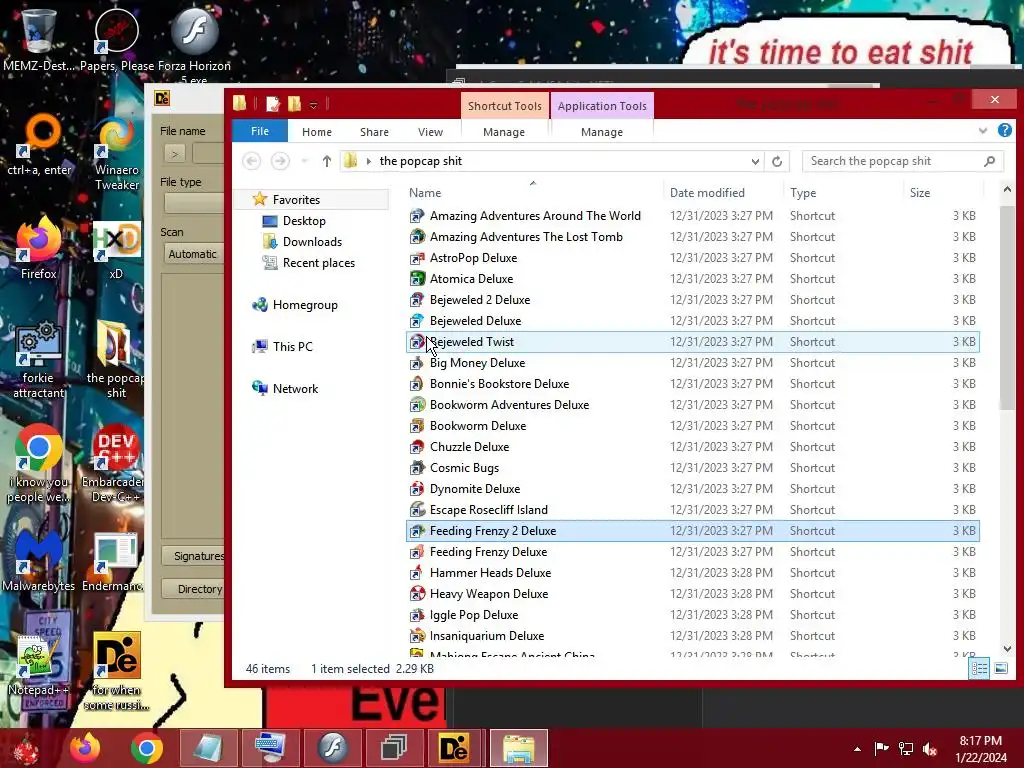1024x768 pixels.
Task: Click the muted volume tray icon
Action: (930, 748)
